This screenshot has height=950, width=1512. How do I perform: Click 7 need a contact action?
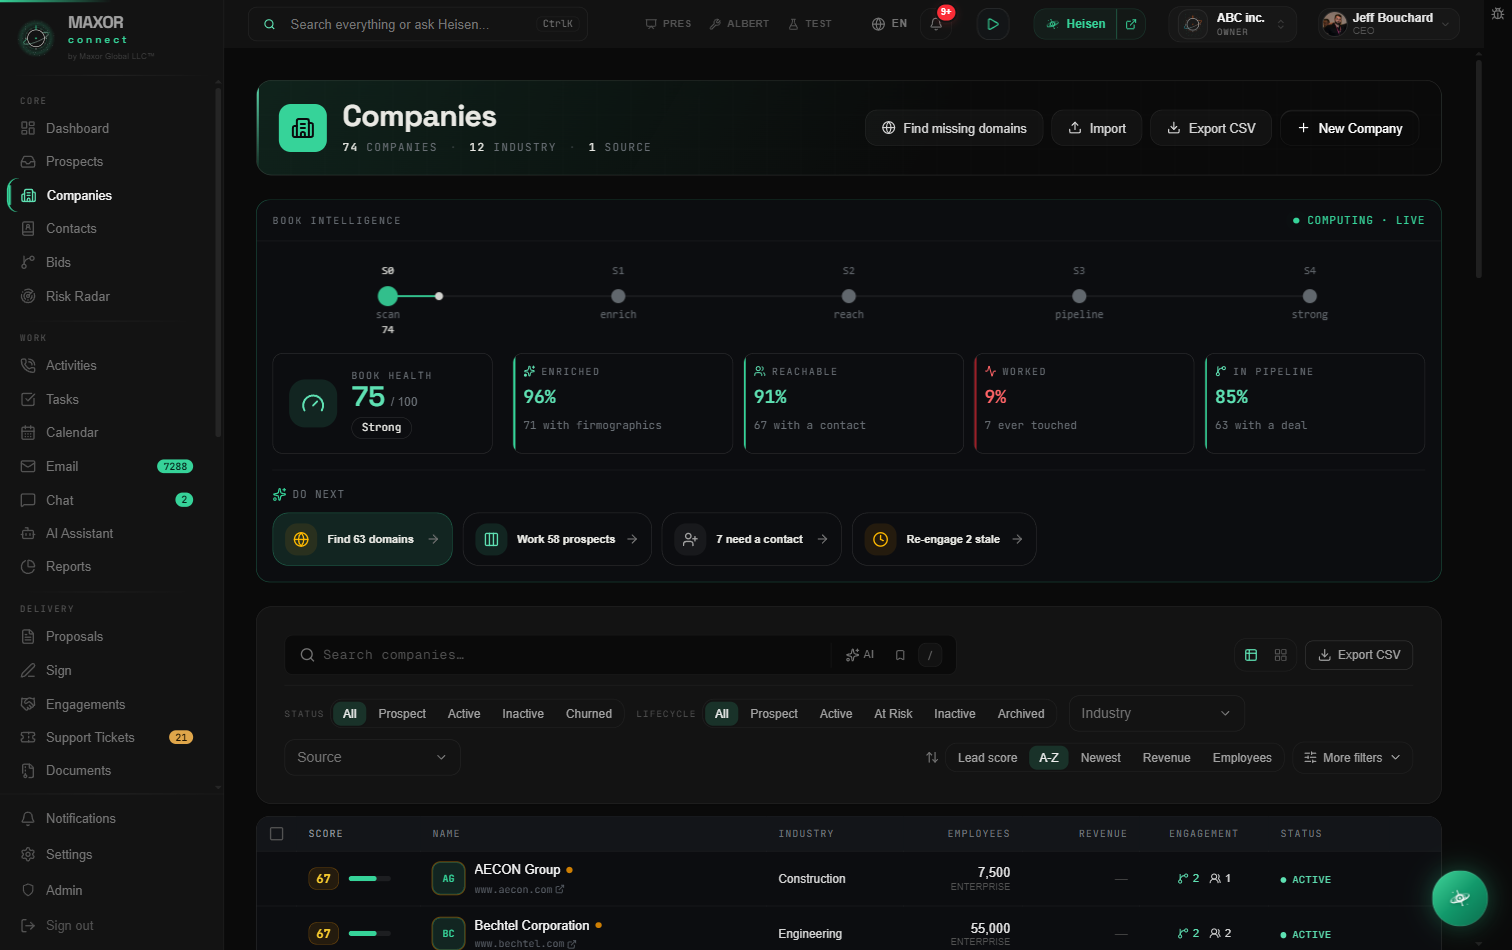point(751,539)
